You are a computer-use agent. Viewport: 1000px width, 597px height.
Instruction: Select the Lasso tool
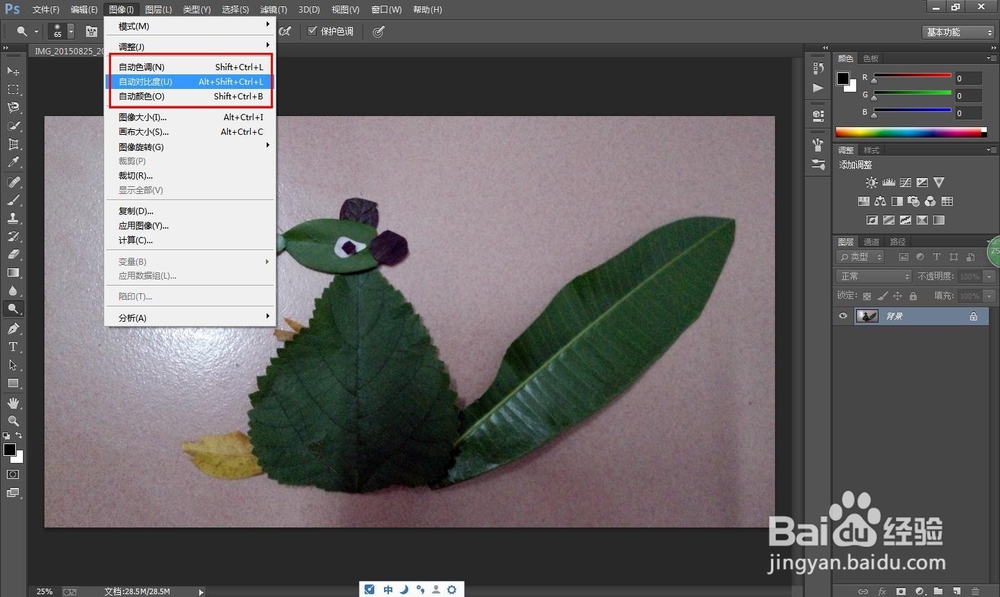(13, 108)
